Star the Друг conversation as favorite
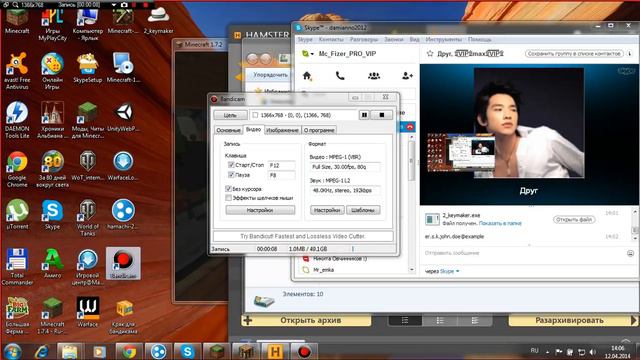 pyautogui.click(x=430, y=53)
